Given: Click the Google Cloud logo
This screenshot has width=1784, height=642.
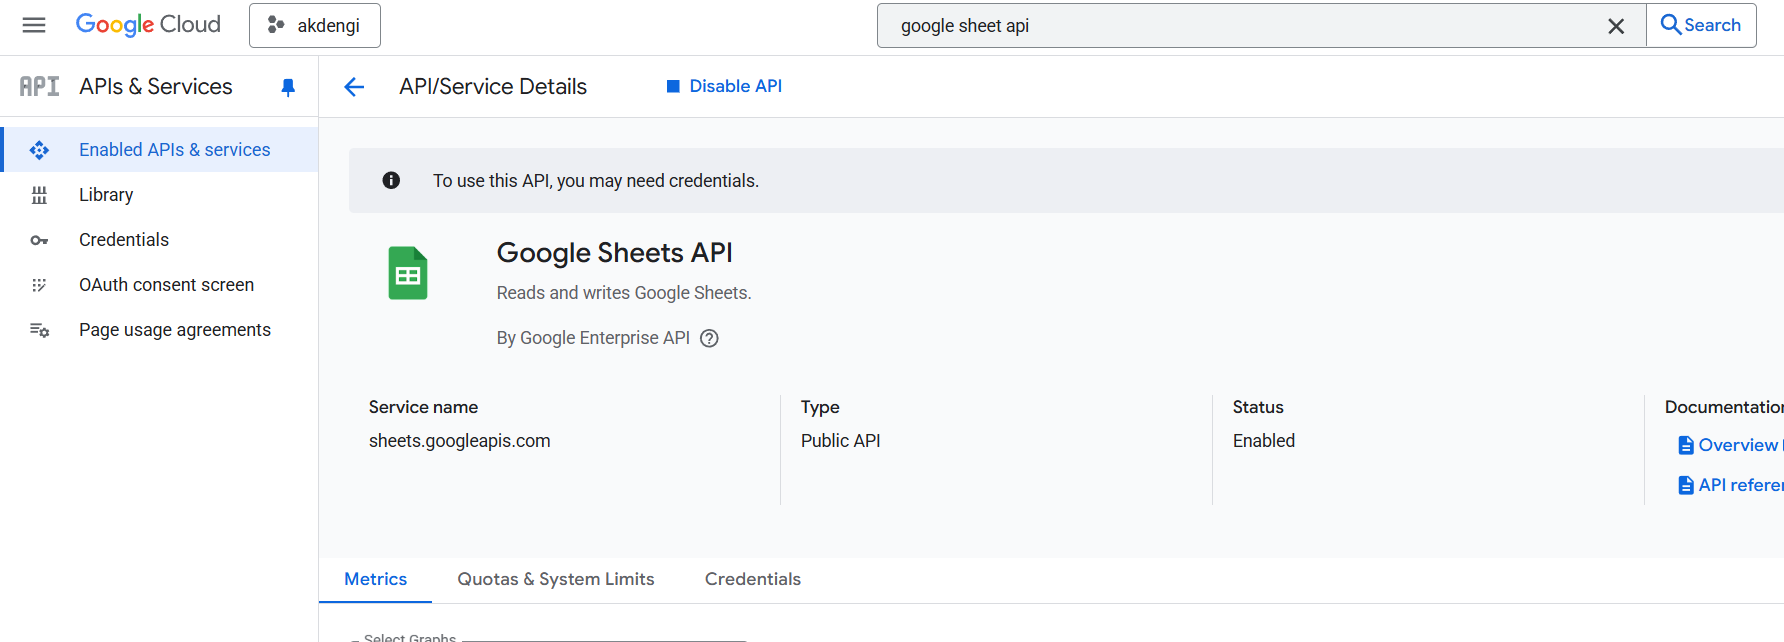Looking at the screenshot, I should point(148,25).
